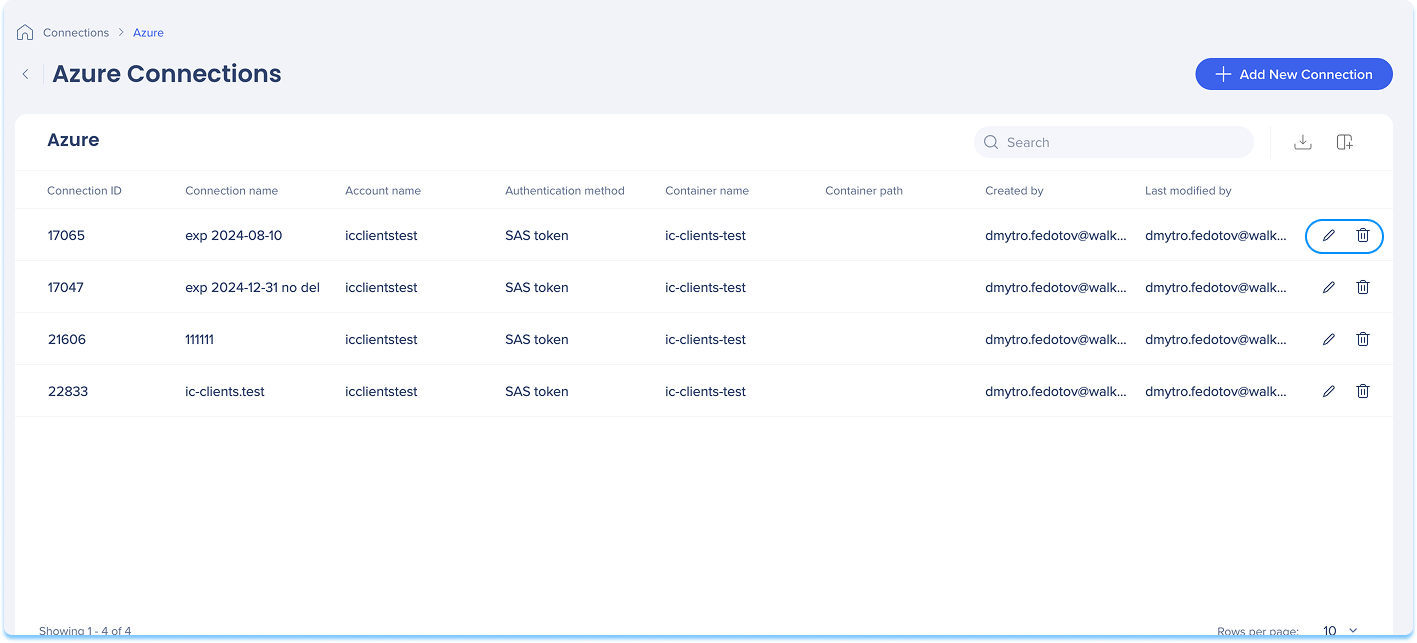Viewport: 1417px width, 643px height.
Task: Click the Last modified by column header
Action: pyautogui.click(x=1188, y=191)
